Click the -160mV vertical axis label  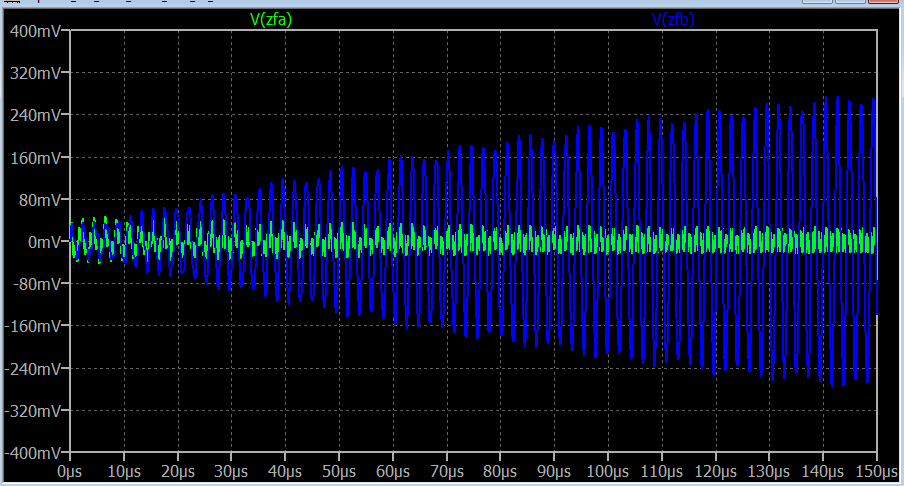tap(35, 325)
